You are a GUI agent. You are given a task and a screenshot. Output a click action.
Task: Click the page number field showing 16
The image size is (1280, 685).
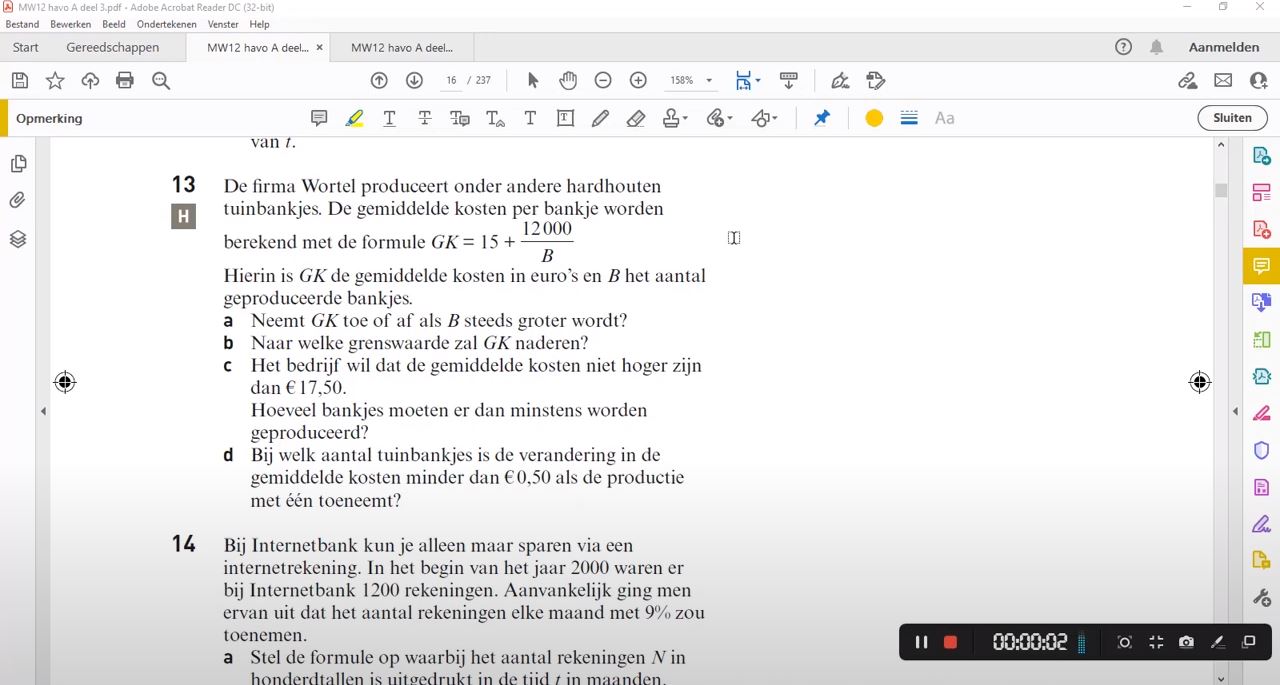(451, 80)
